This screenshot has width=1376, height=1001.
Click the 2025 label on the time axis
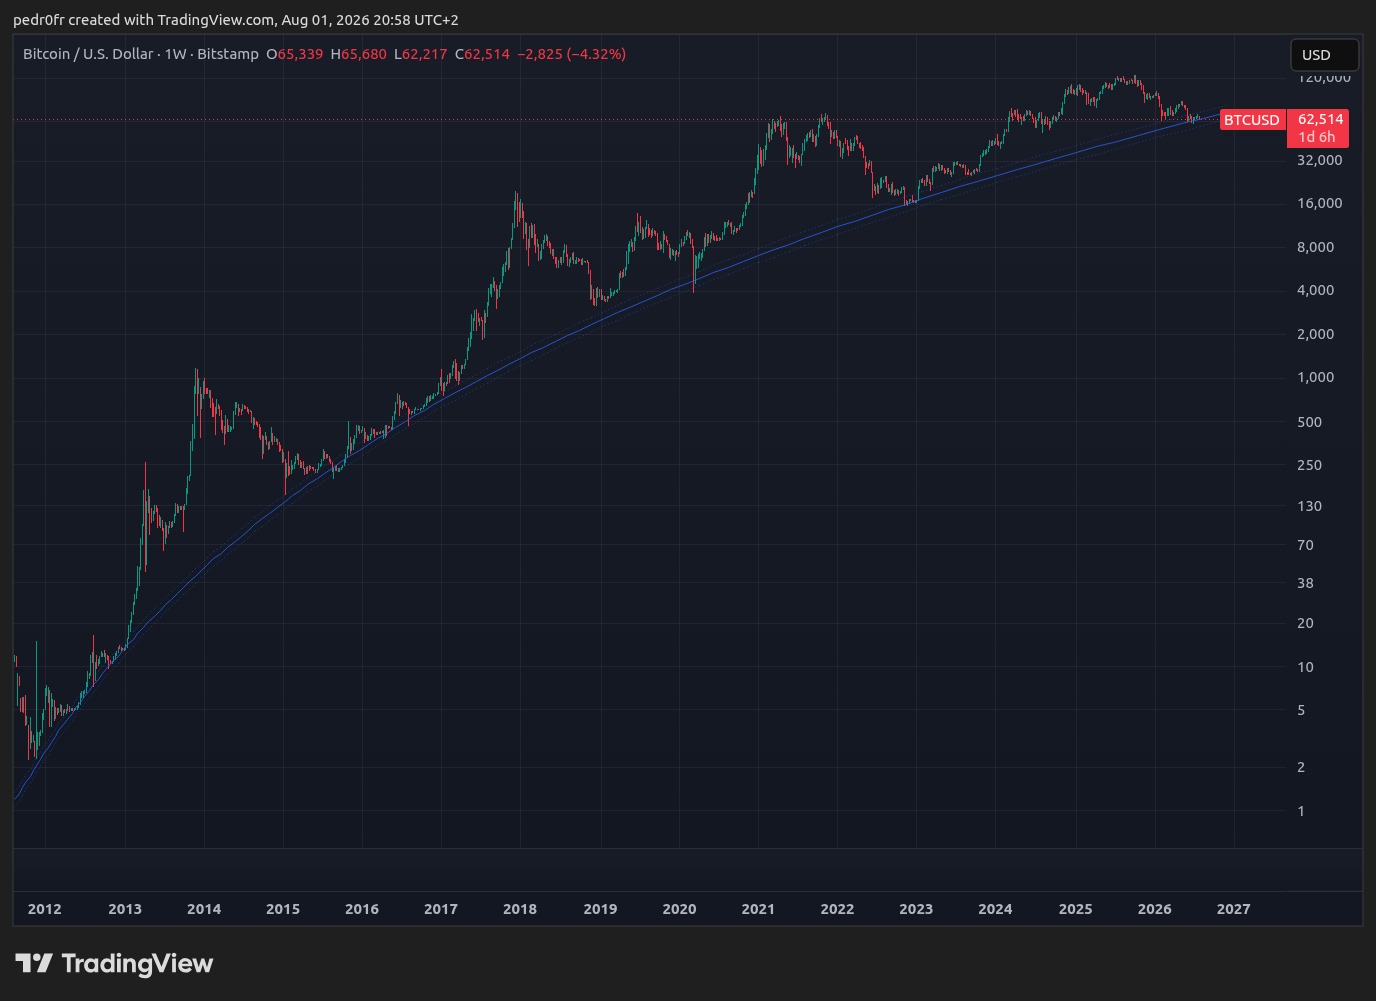click(1076, 909)
